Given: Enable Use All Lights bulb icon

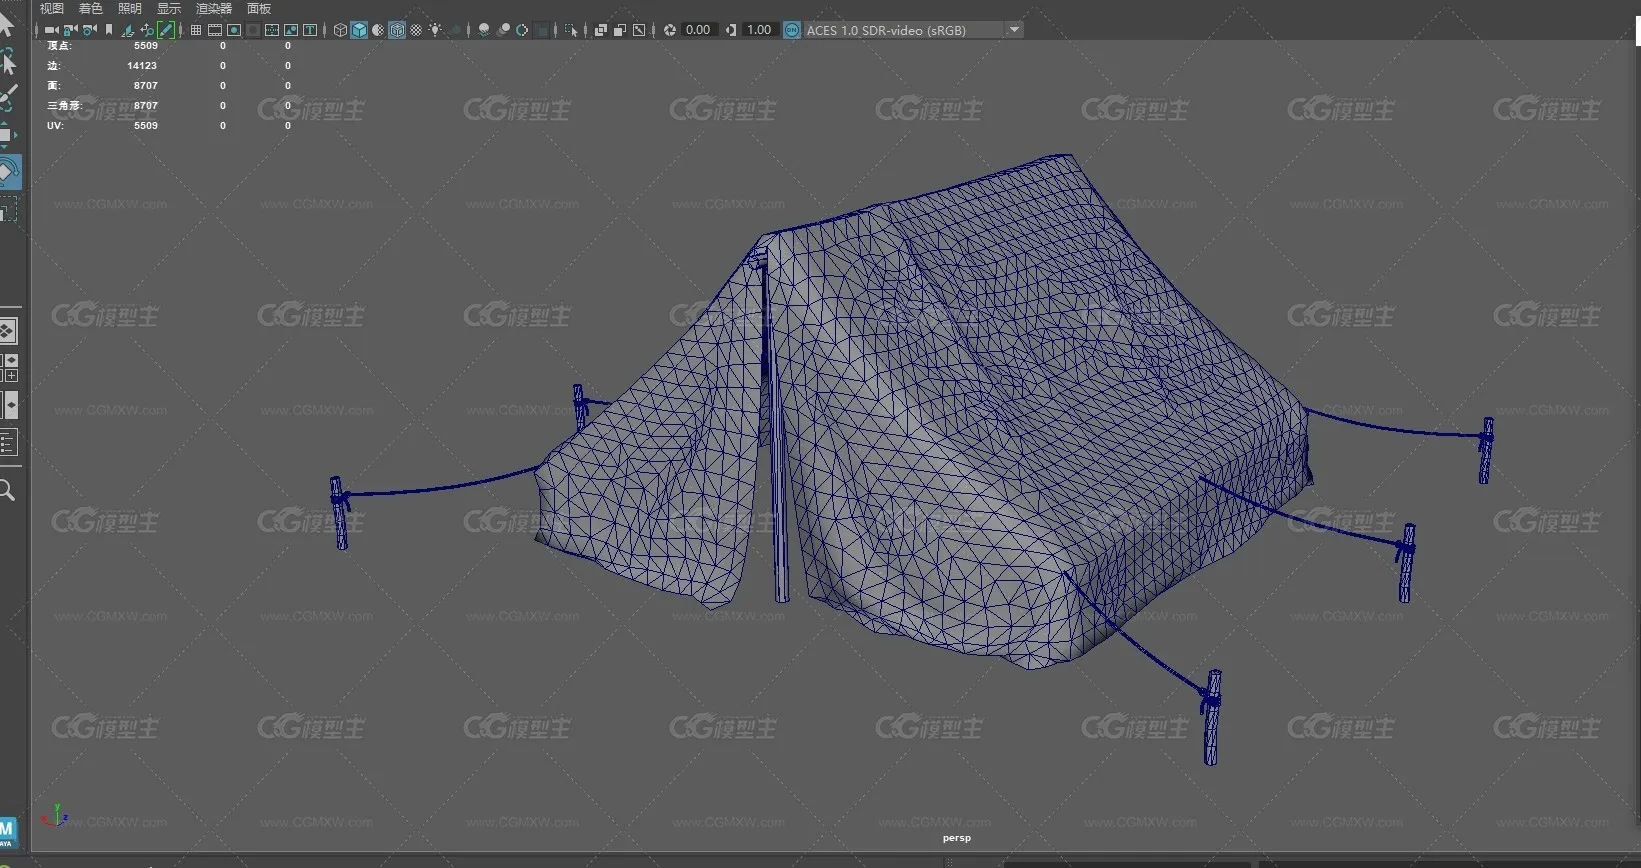Looking at the screenshot, I should [435, 30].
